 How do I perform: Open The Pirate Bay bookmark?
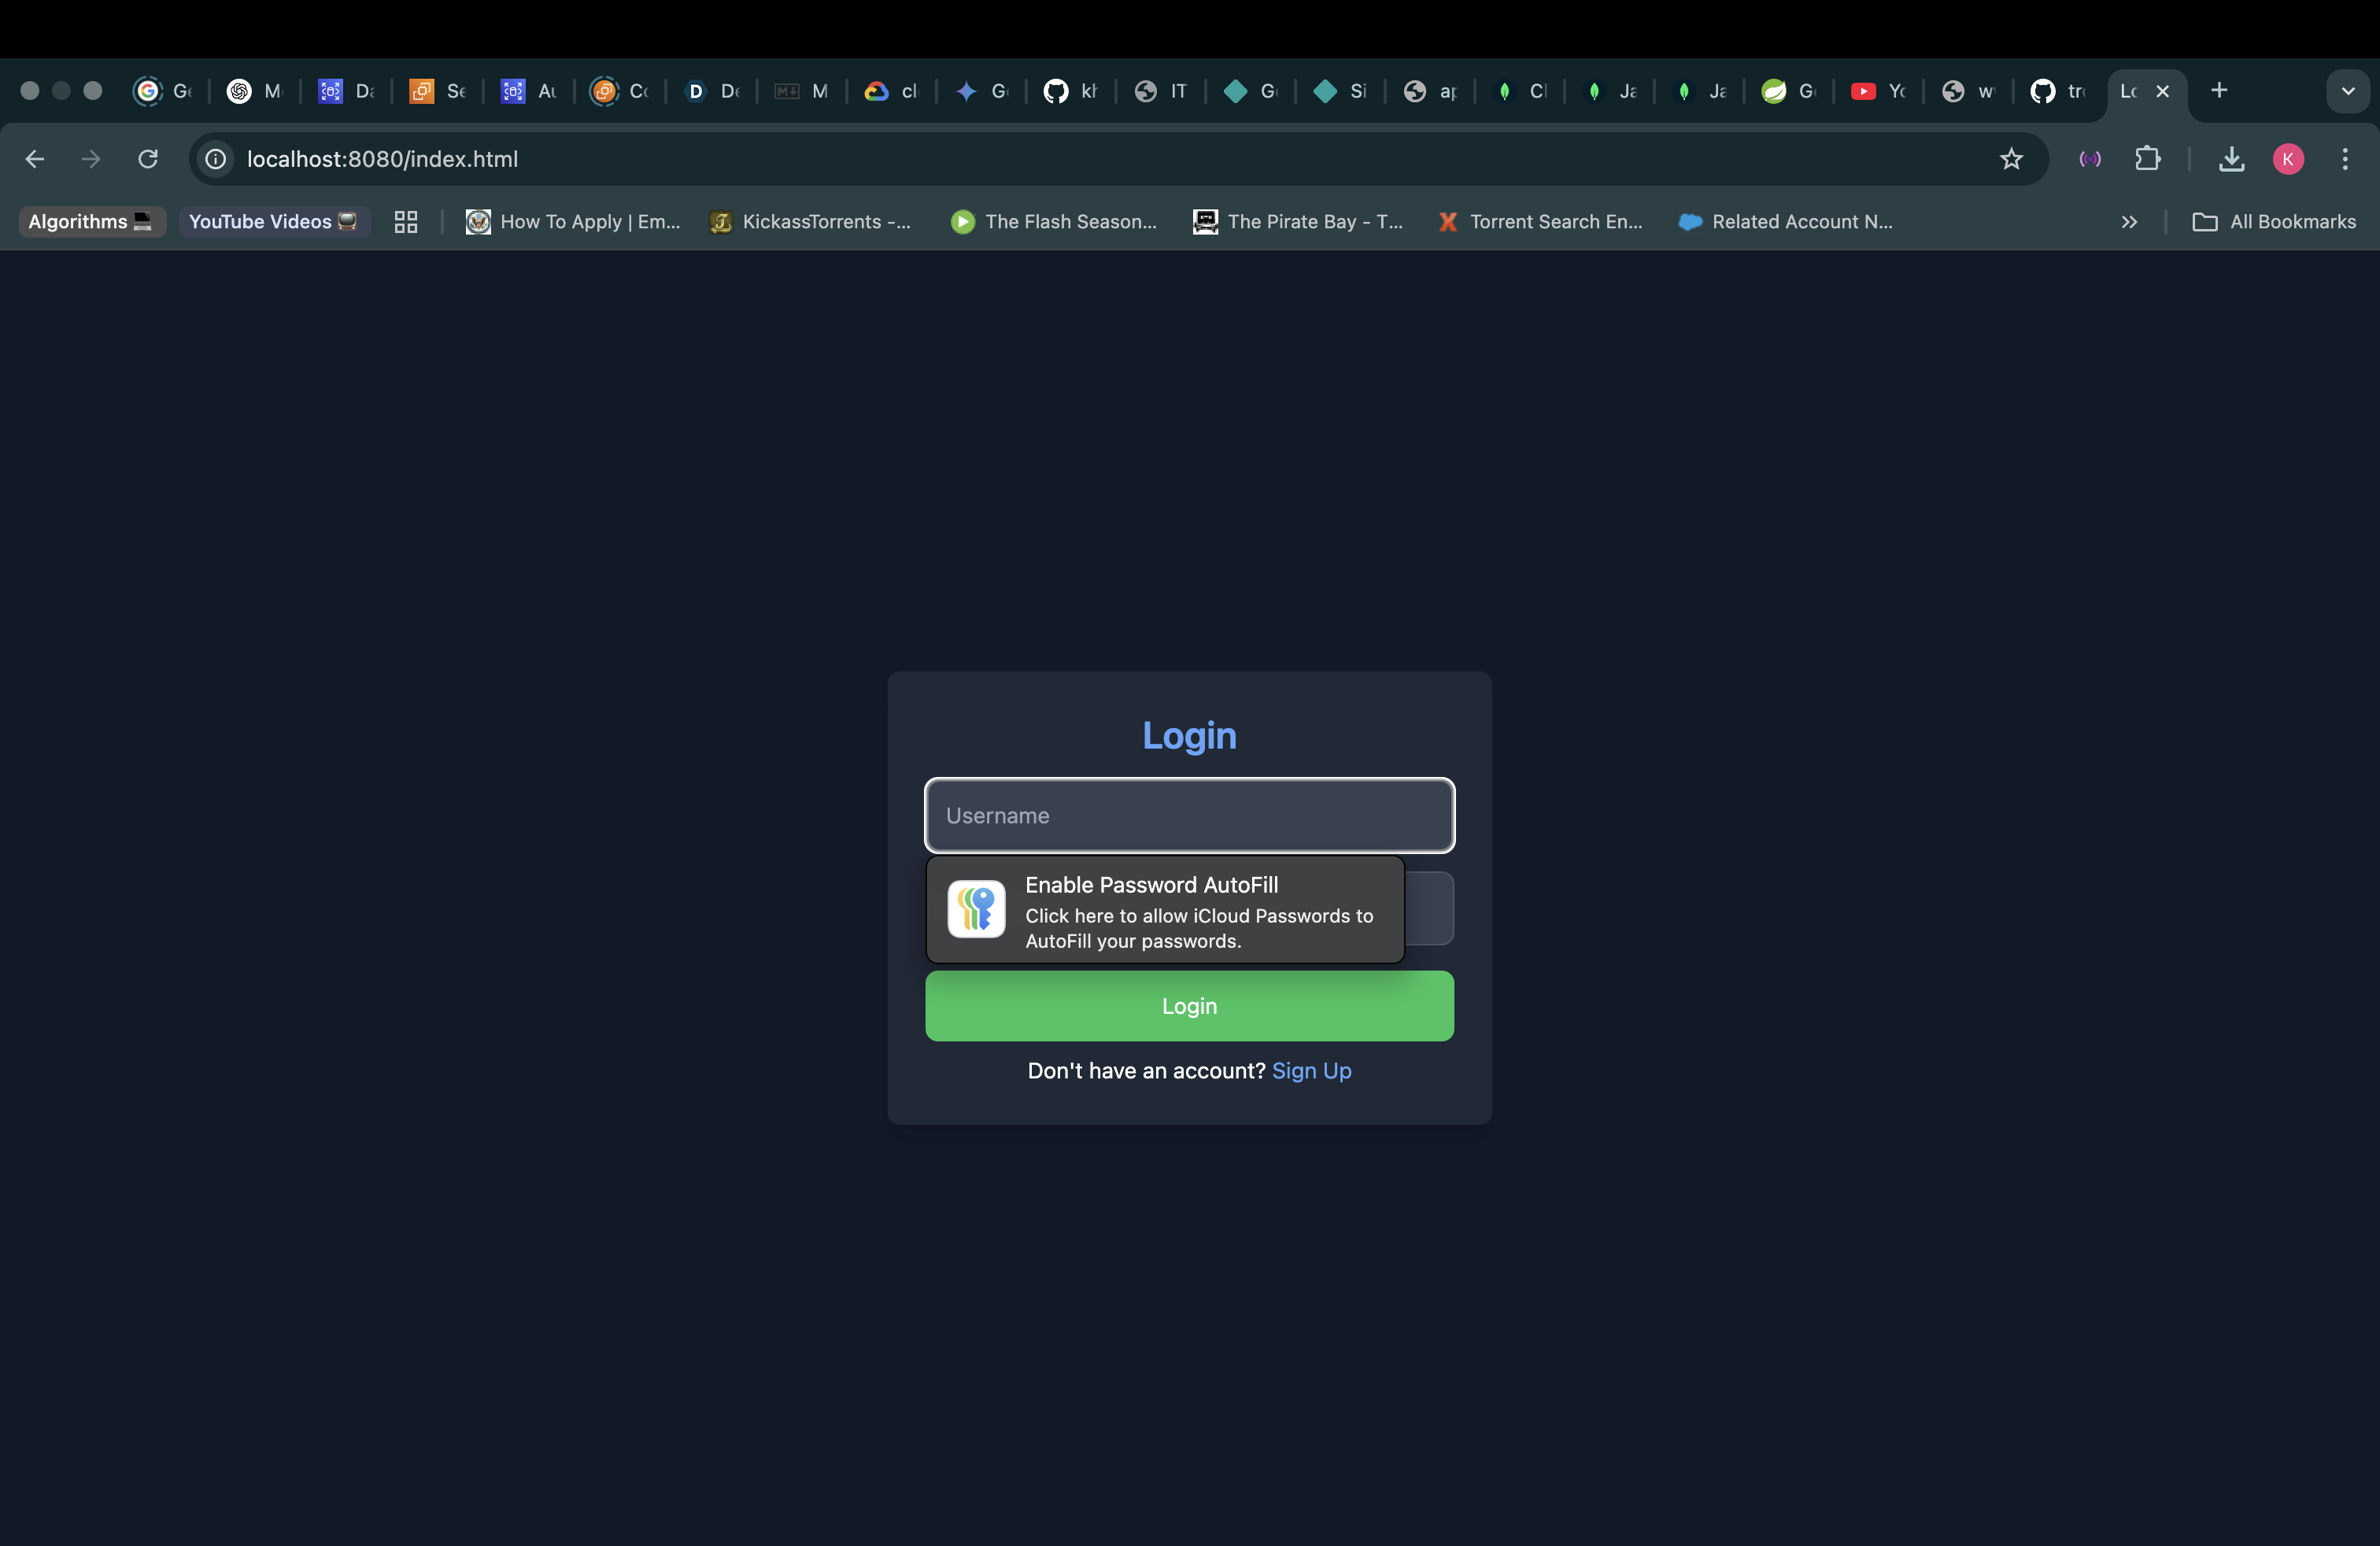[1298, 222]
